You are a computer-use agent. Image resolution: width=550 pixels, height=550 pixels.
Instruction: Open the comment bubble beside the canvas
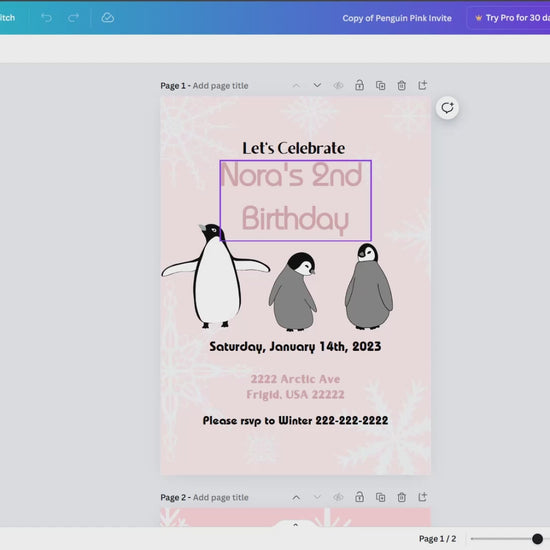click(x=447, y=108)
